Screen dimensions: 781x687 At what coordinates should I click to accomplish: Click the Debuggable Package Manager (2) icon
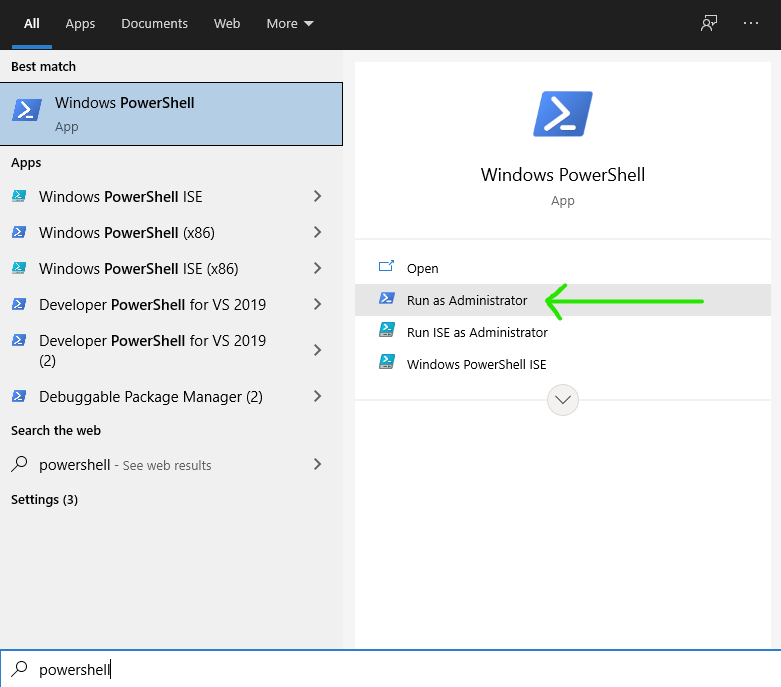(19, 396)
